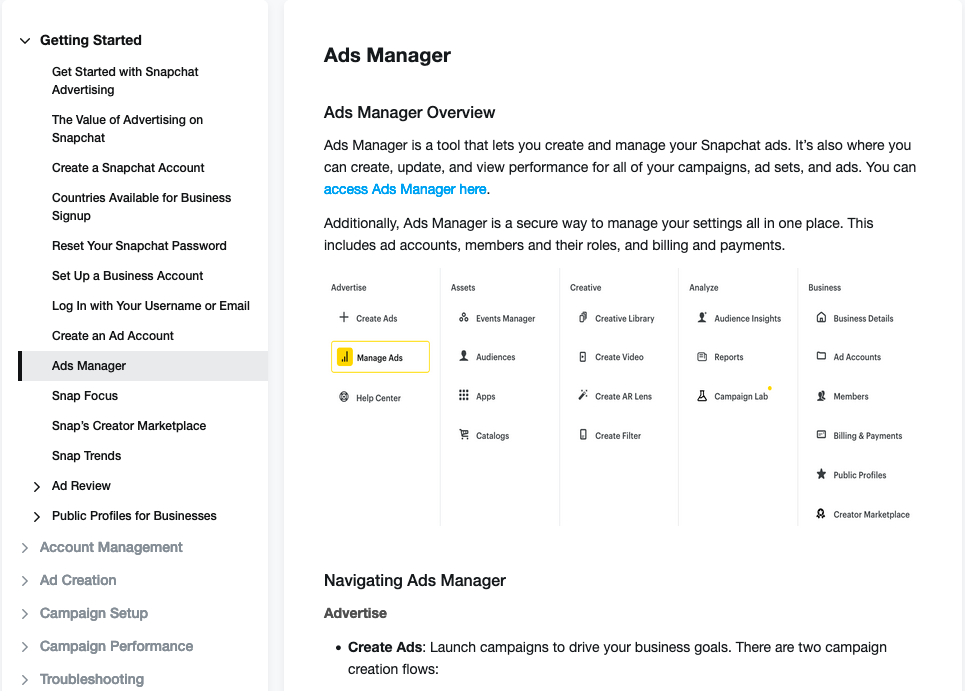Expand the Ad Creation section
The height and width of the screenshot is (691, 965).
tap(78, 580)
